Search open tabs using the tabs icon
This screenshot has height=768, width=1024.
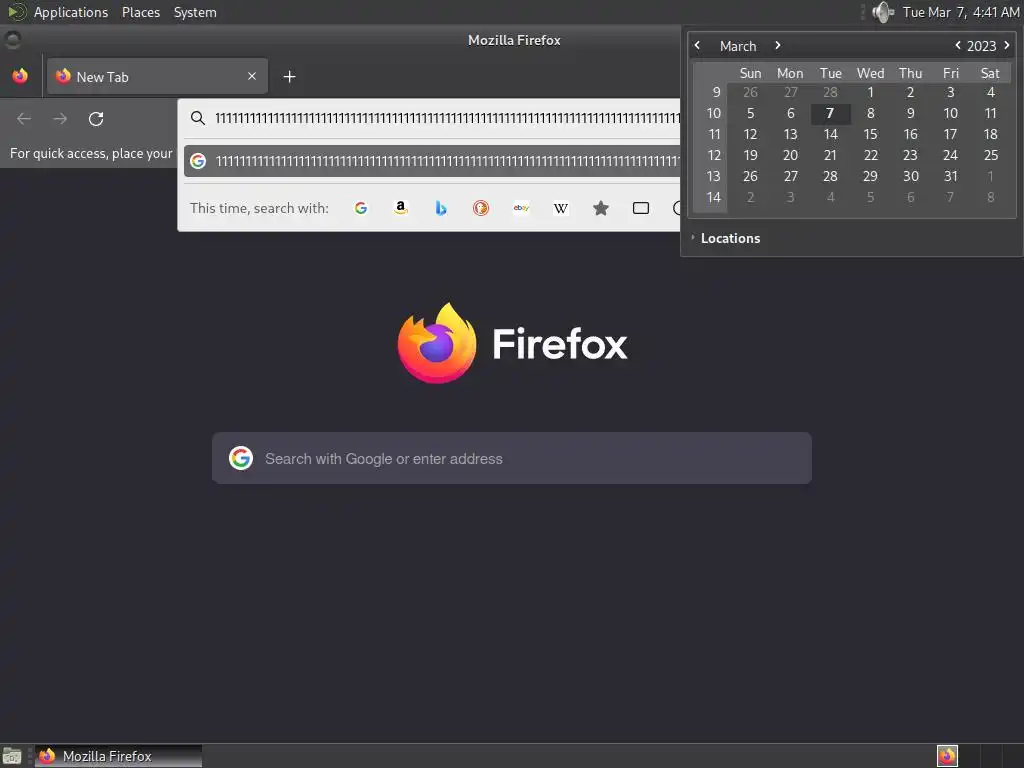coord(641,208)
